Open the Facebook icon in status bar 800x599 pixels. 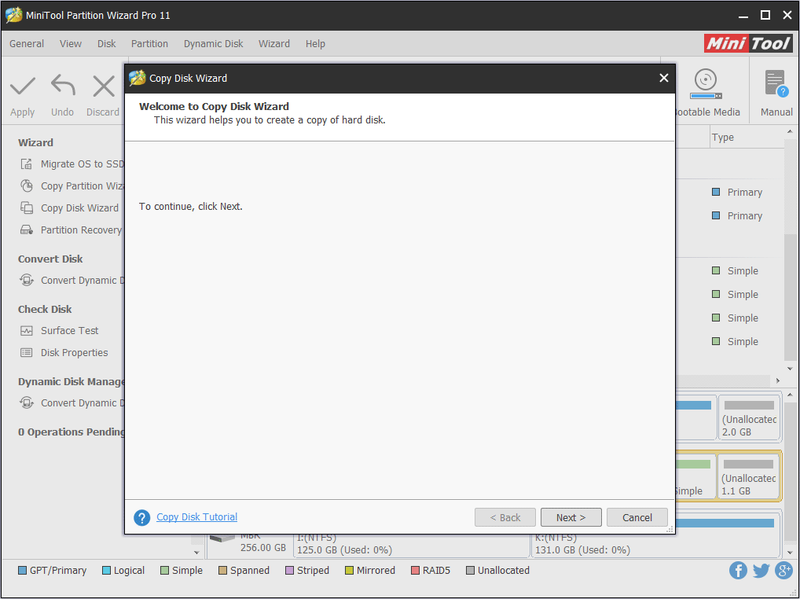tap(738, 570)
